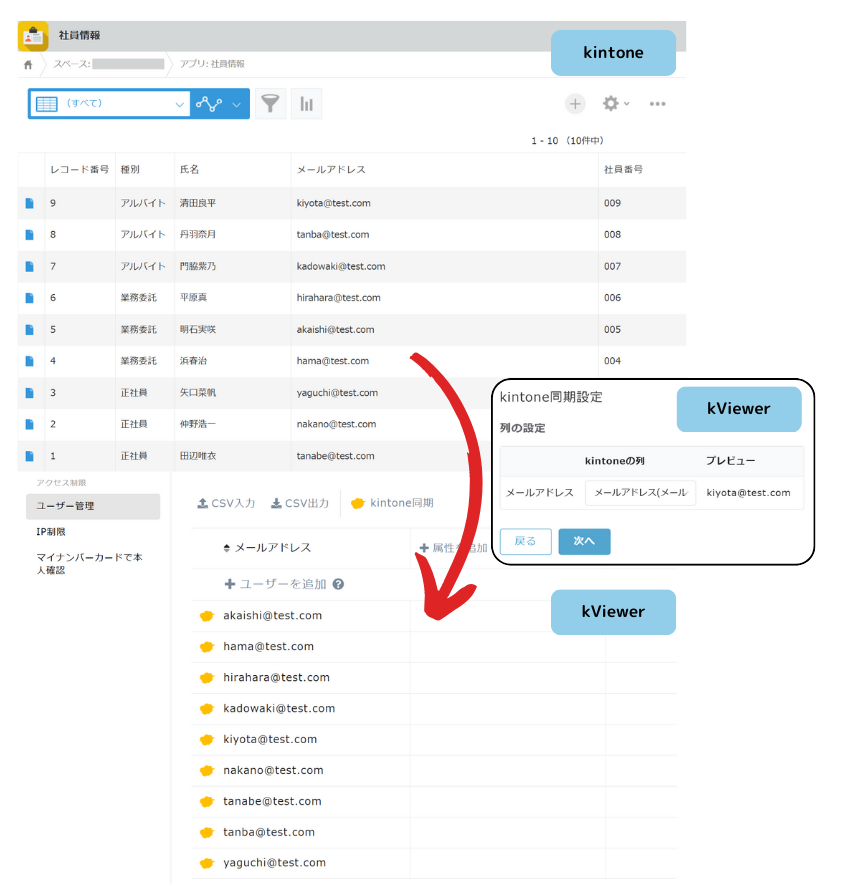Open app settings gear icon
850x893 pixels.
(x=611, y=104)
